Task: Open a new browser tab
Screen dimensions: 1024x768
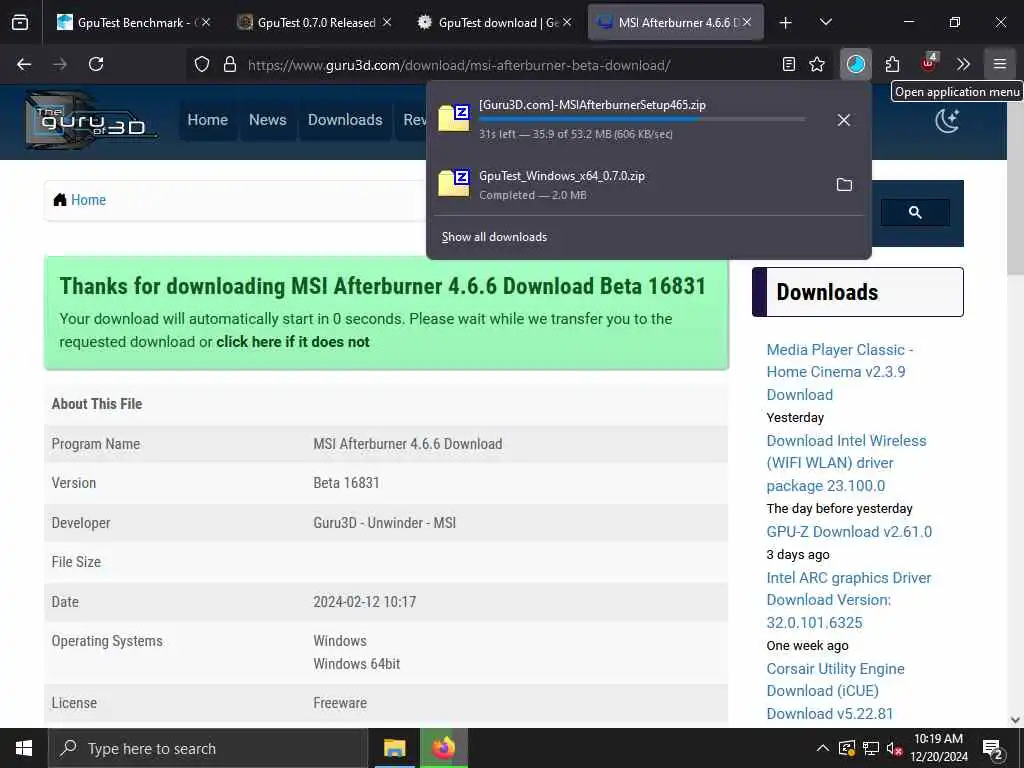Action: pyautogui.click(x=786, y=23)
